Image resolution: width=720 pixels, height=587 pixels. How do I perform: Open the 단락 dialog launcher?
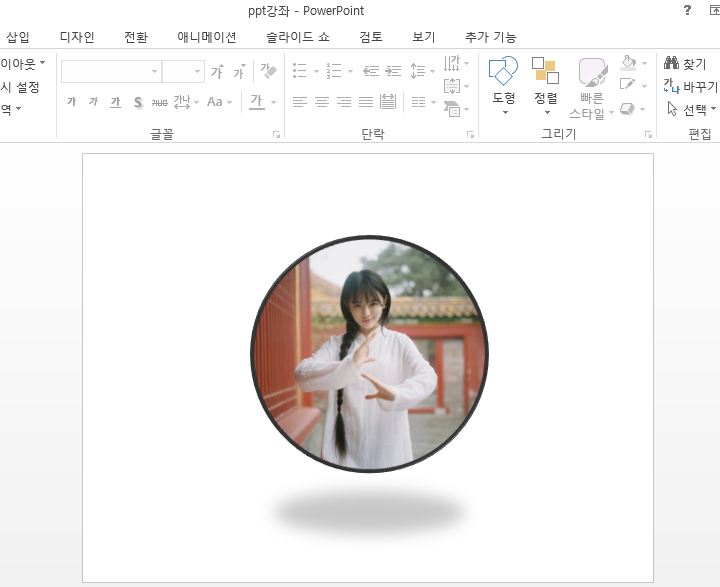(x=470, y=134)
